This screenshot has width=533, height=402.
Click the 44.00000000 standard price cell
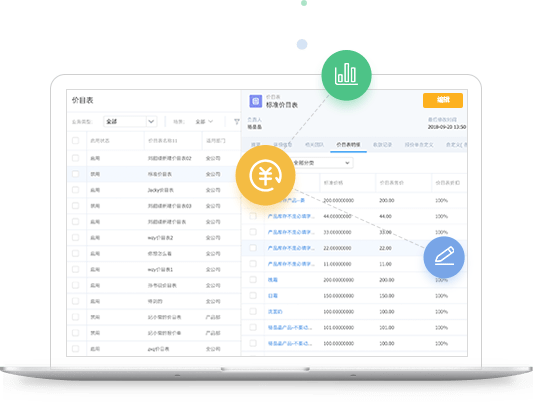[337, 216]
